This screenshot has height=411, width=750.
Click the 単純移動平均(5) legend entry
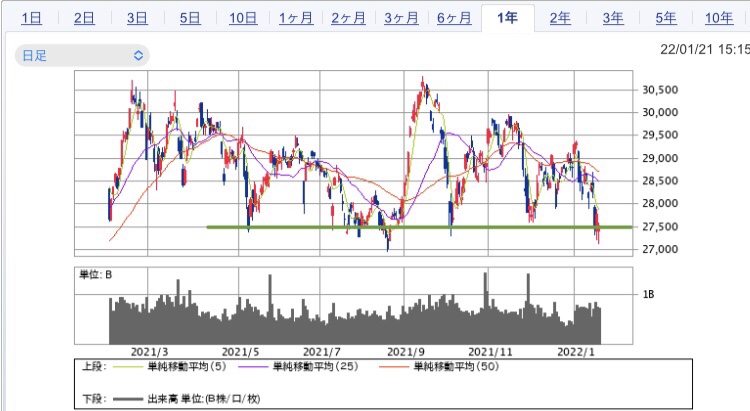click(x=187, y=367)
